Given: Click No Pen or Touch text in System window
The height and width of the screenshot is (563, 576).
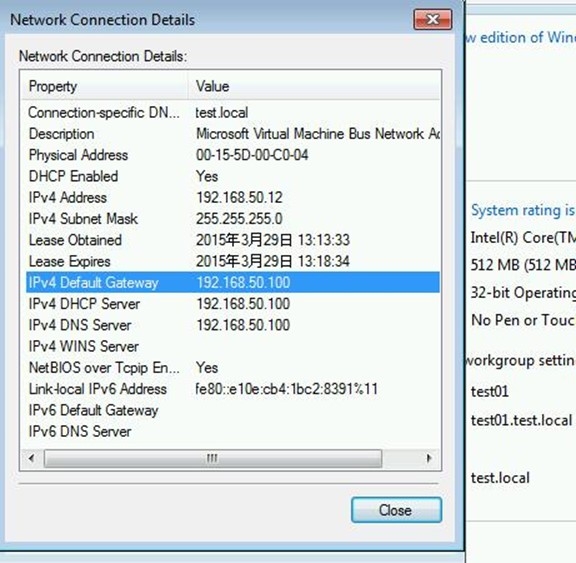Looking at the screenshot, I should pos(523,320).
